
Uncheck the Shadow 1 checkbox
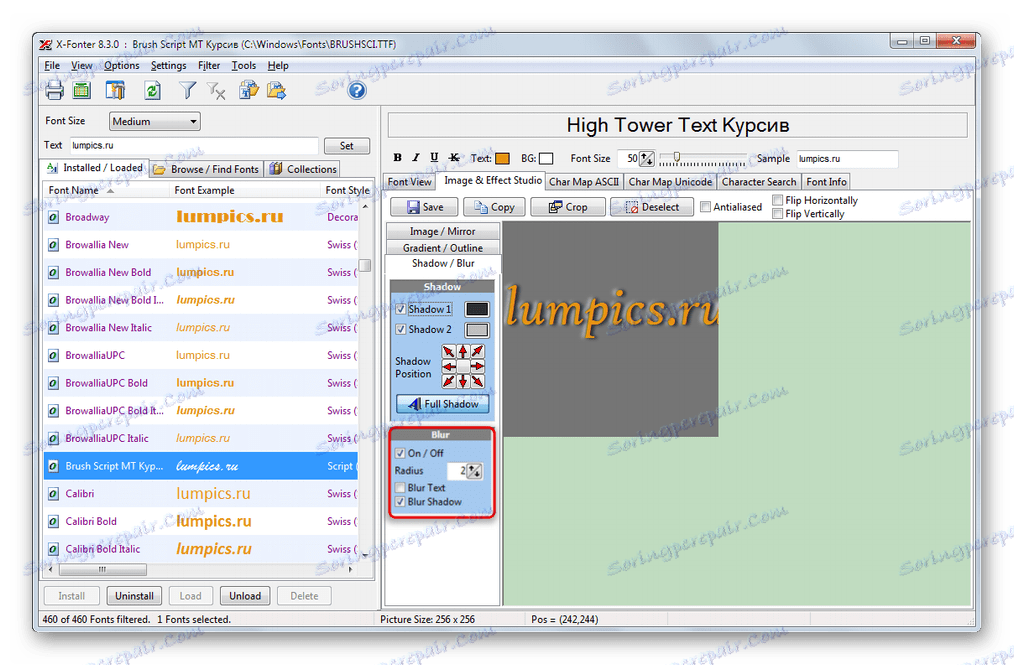pyautogui.click(x=400, y=309)
